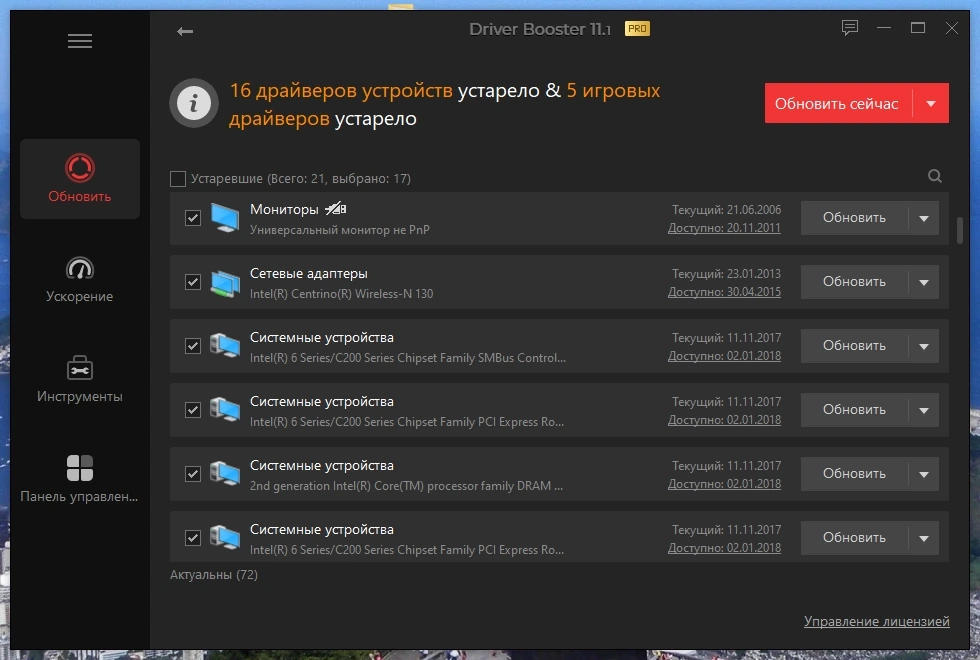The image size is (980, 660).
Task: Open the hamburger menu icon
Action: (x=80, y=41)
